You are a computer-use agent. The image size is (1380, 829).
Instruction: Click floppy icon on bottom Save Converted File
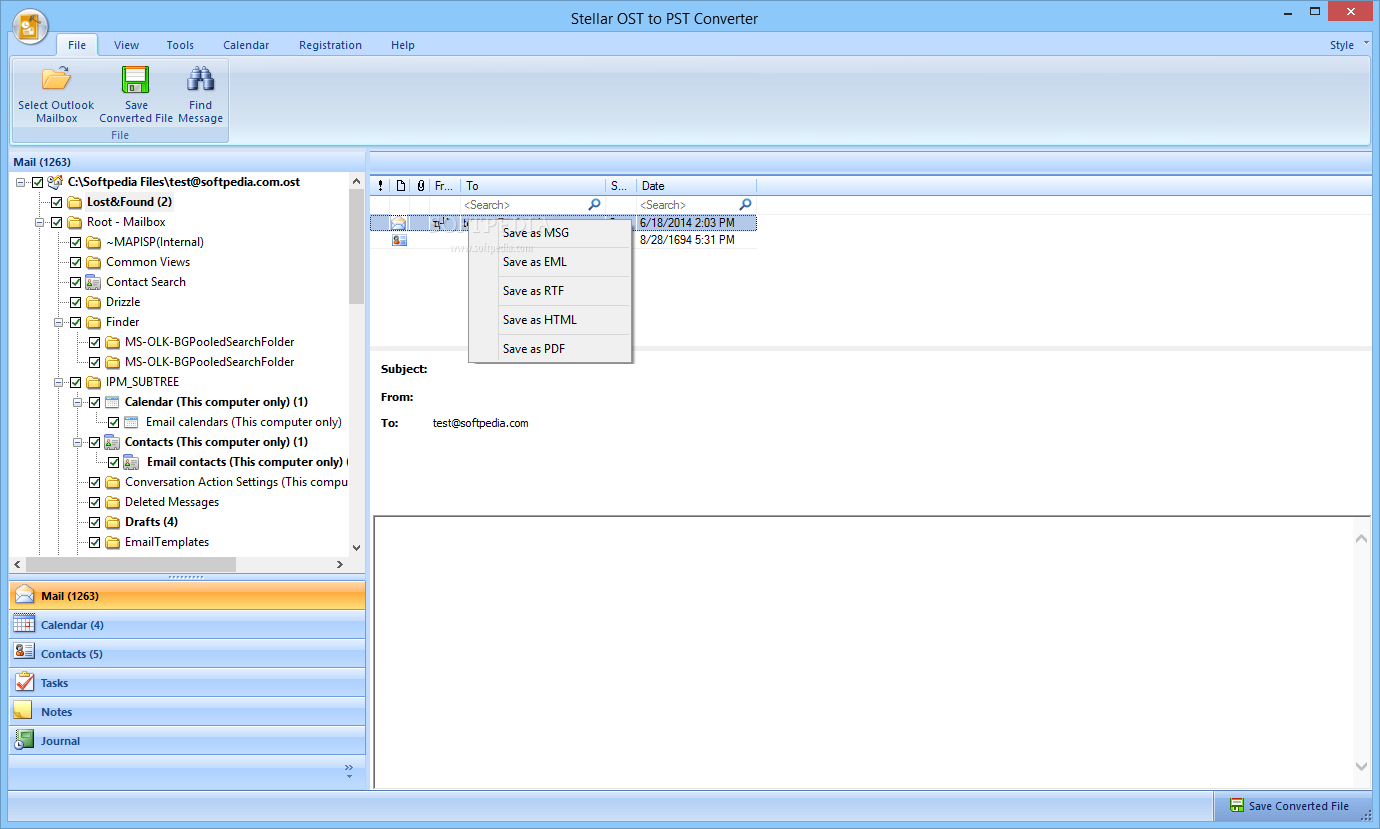click(1237, 805)
